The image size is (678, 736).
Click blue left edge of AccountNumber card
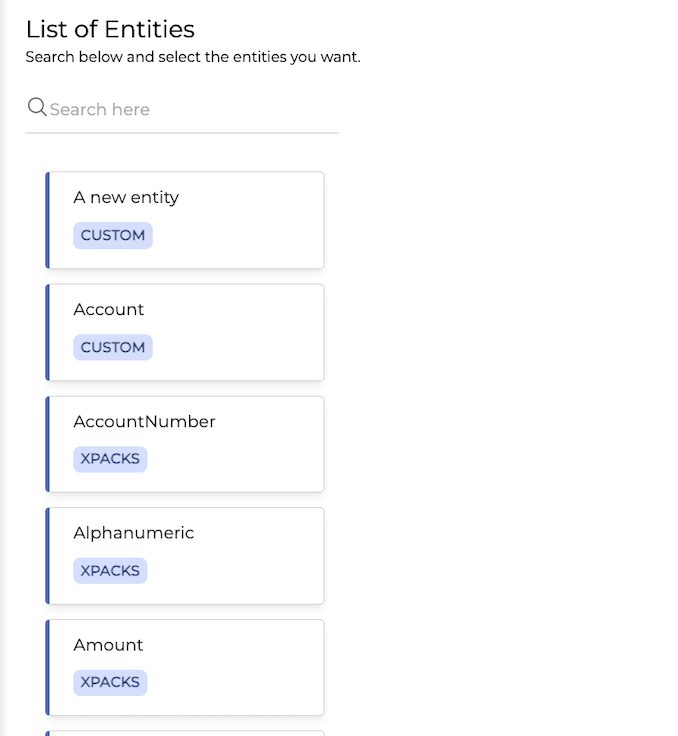[47, 444]
